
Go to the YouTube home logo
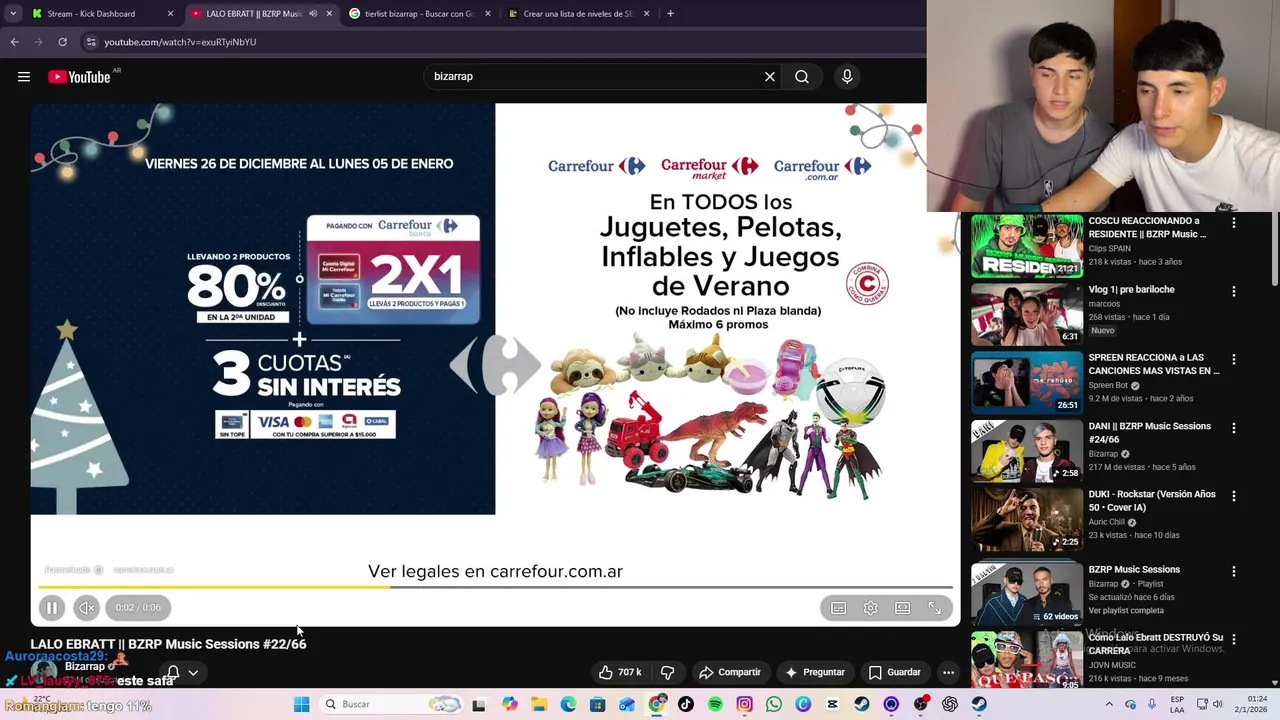[x=80, y=77]
